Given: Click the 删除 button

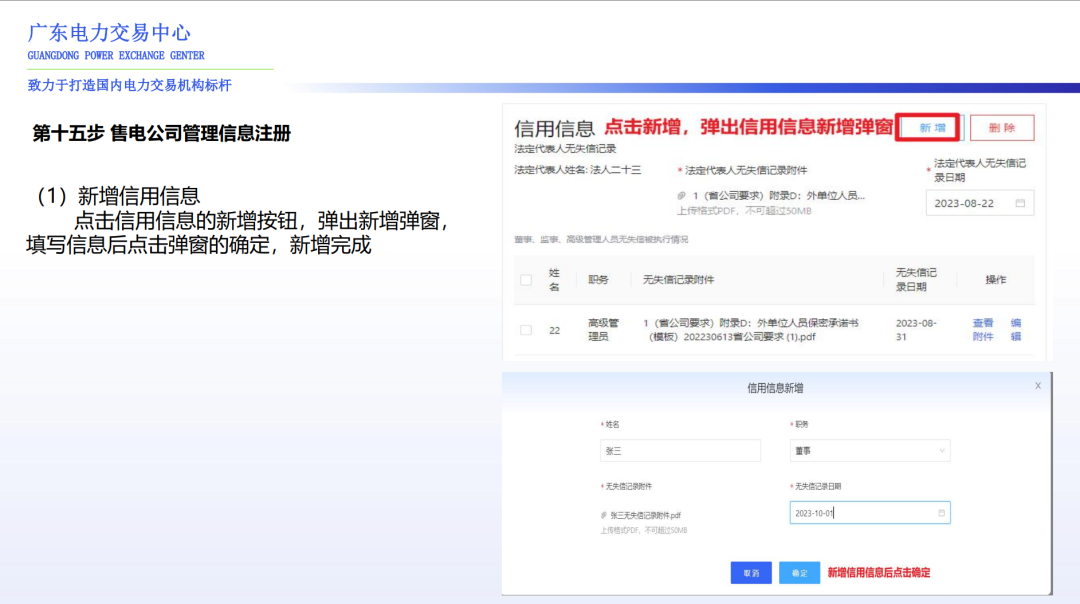Looking at the screenshot, I should pyautogui.click(x=1002, y=127).
